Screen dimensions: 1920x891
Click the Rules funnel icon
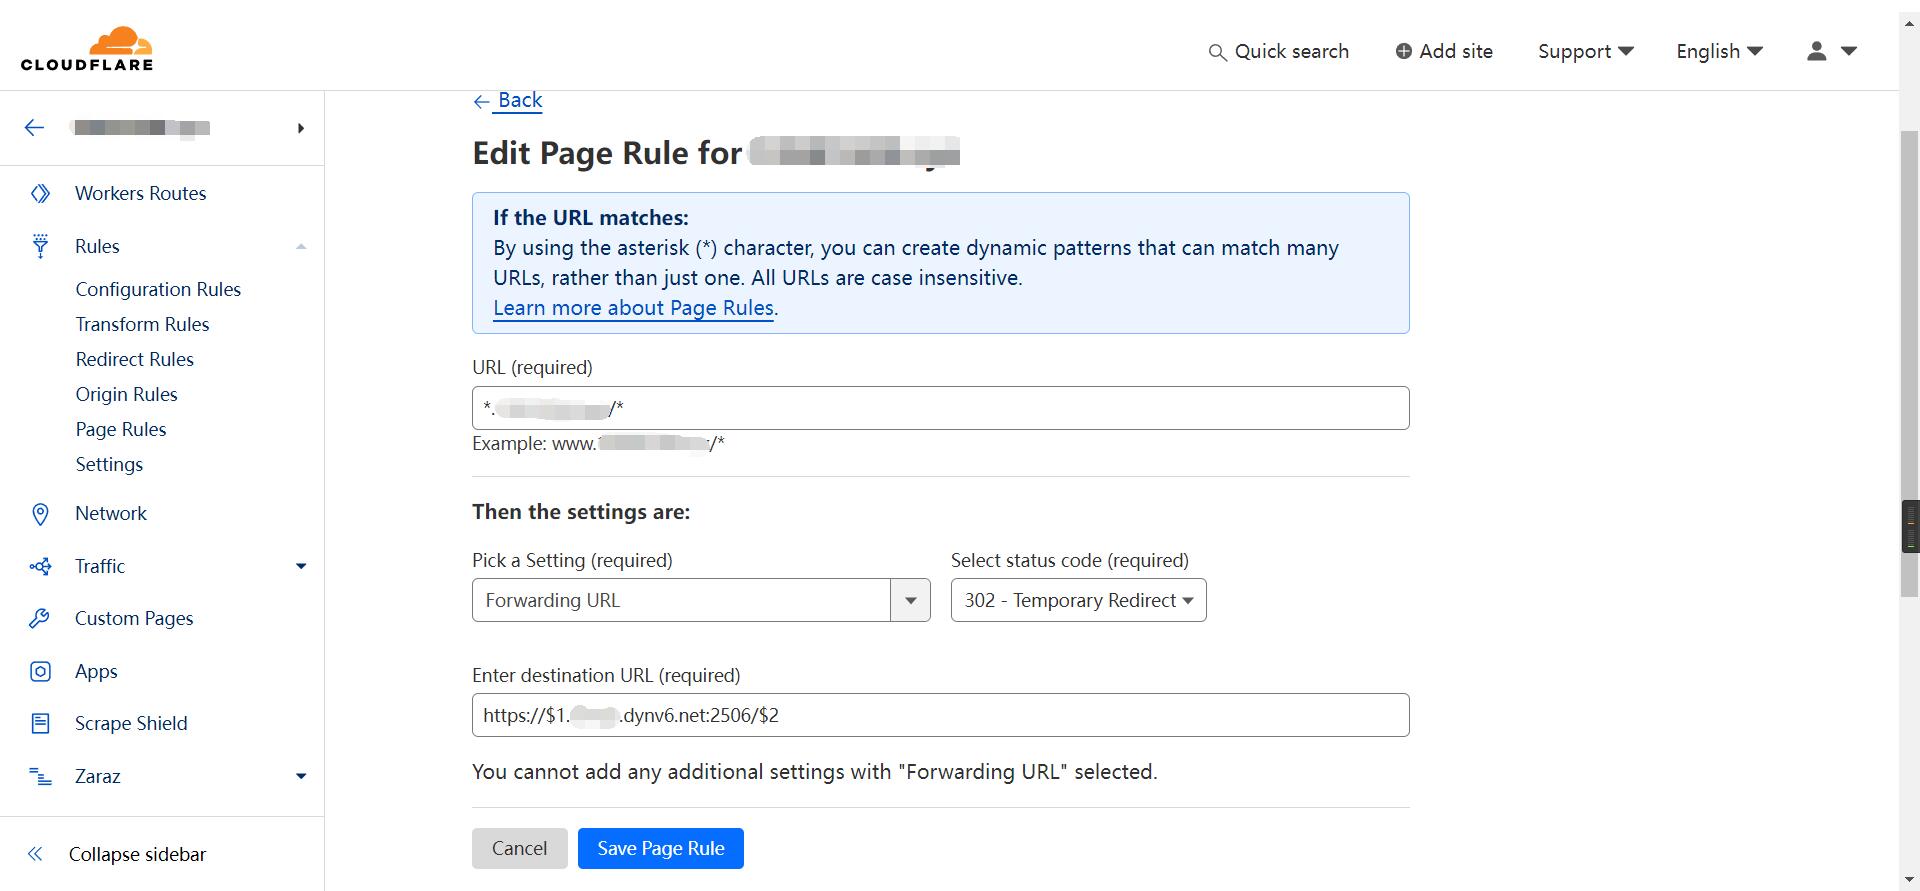(40, 246)
